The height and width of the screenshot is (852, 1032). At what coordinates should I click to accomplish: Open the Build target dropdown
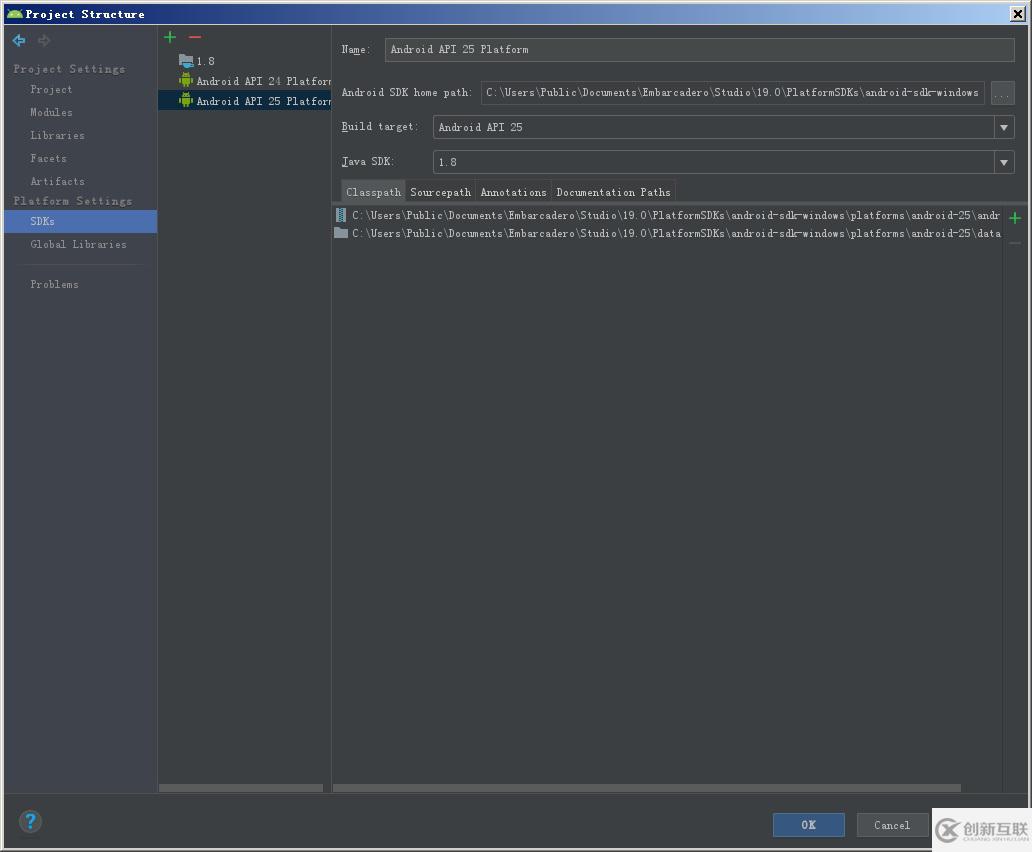click(x=1003, y=126)
